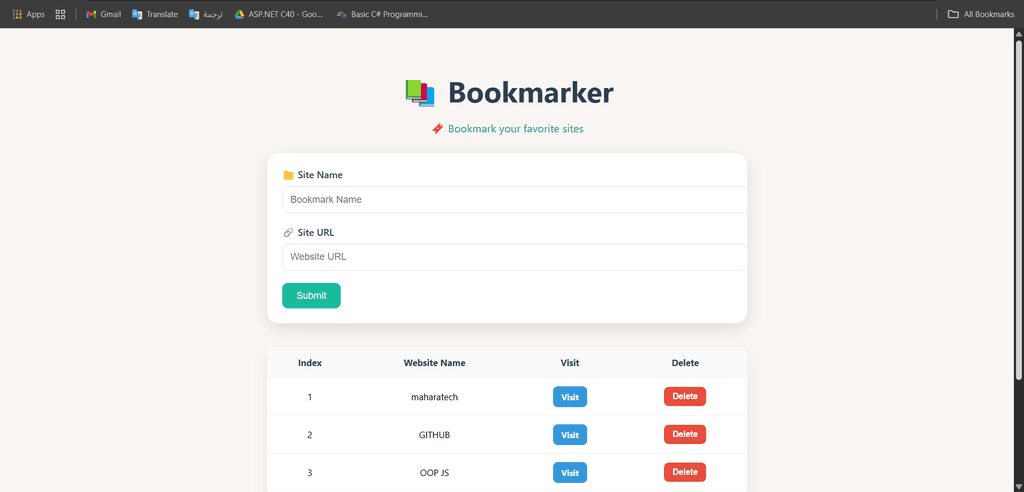Submit the bookmark form
Screen dimensions: 1024x492
coord(312,295)
